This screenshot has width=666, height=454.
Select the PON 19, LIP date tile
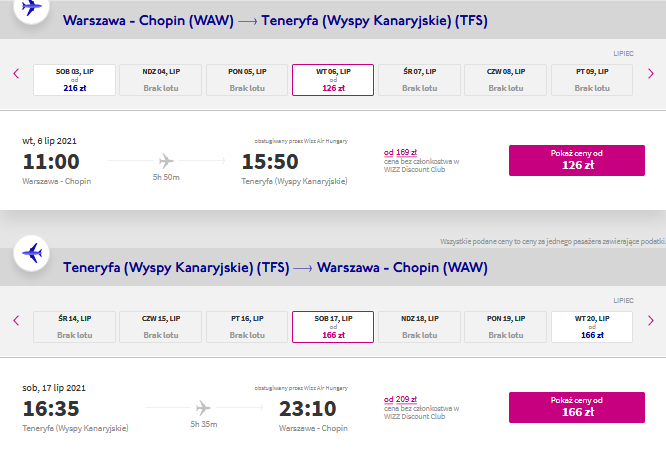tap(505, 327)
